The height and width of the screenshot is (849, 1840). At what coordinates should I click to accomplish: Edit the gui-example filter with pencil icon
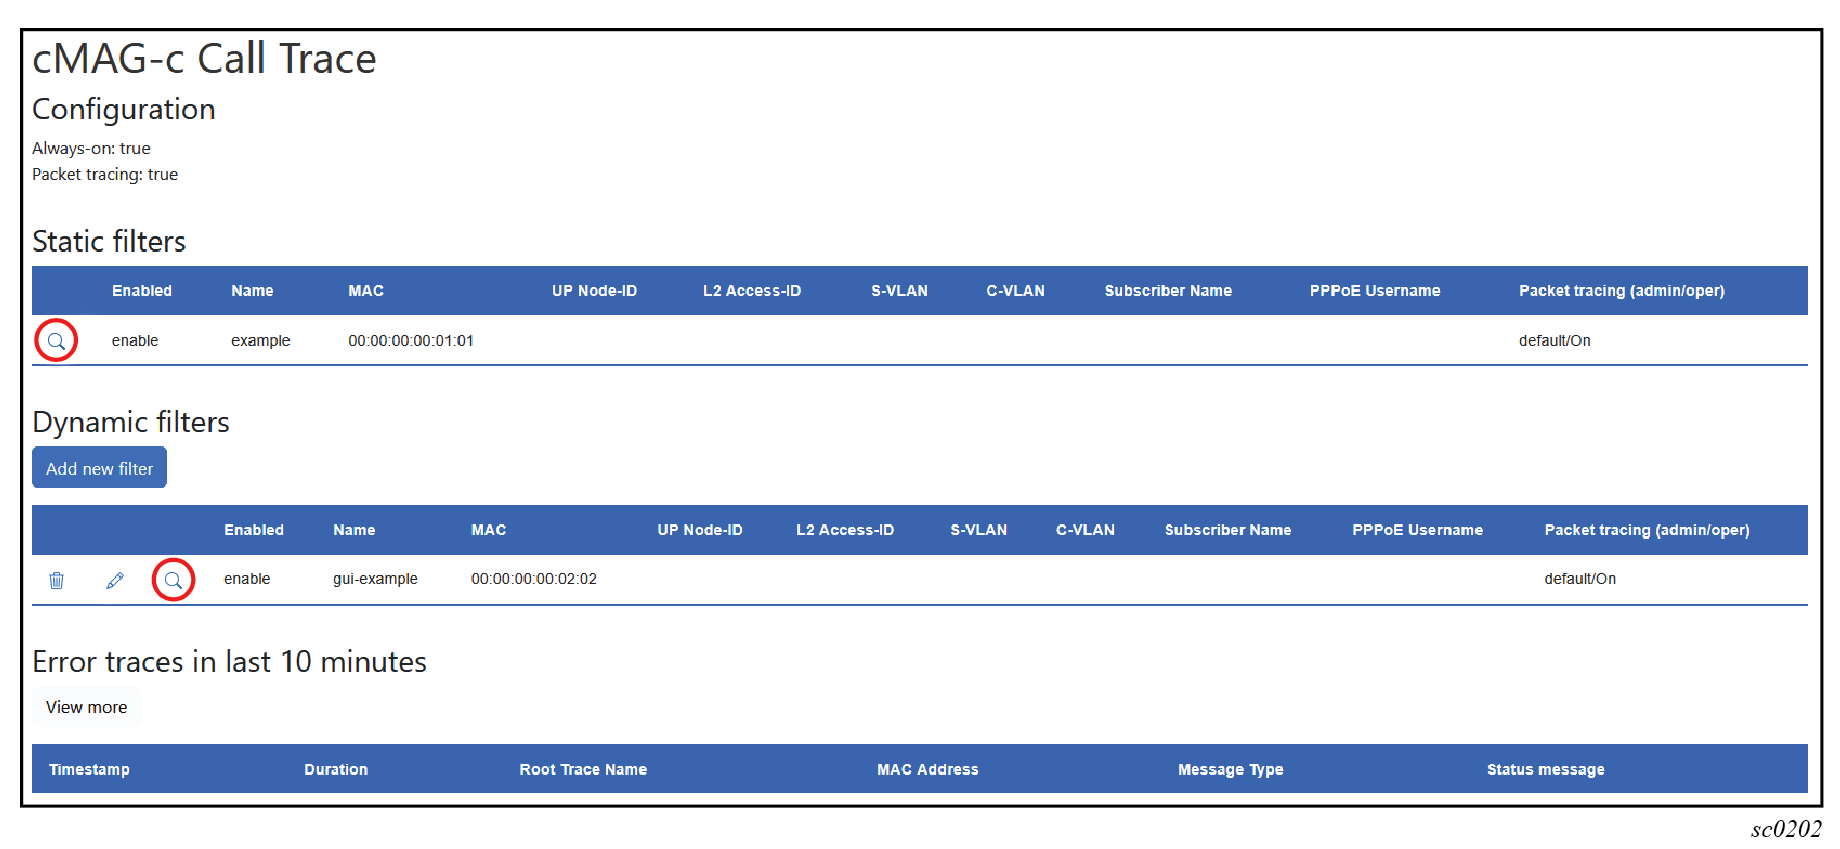click(115, 580)
